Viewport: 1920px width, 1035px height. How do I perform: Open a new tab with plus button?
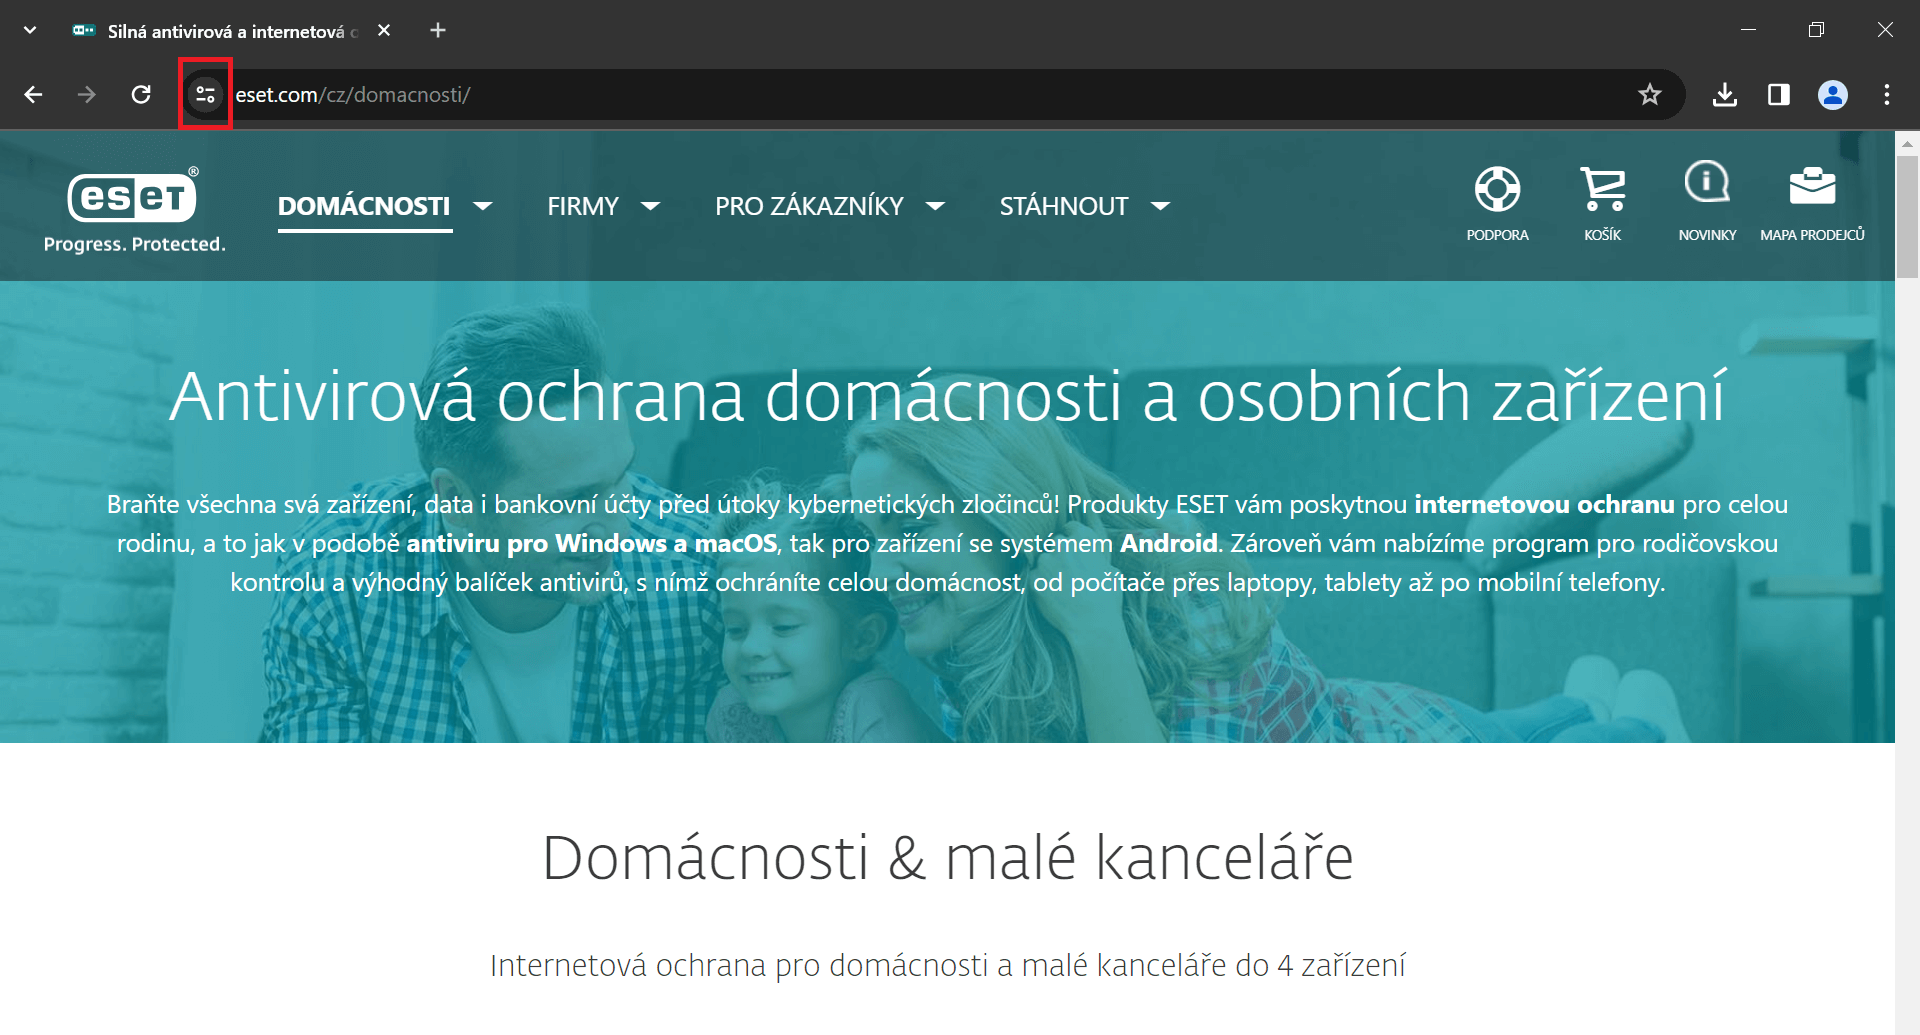point(438,30)
